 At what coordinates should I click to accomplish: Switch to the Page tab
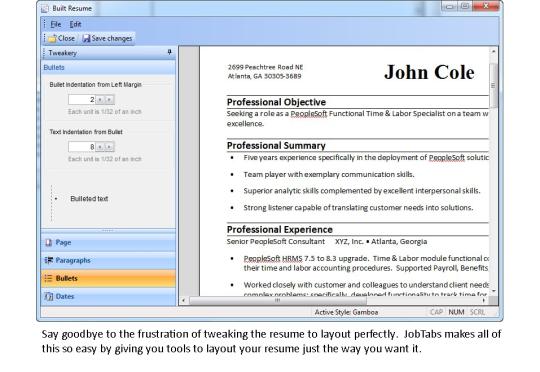[108, 242]
